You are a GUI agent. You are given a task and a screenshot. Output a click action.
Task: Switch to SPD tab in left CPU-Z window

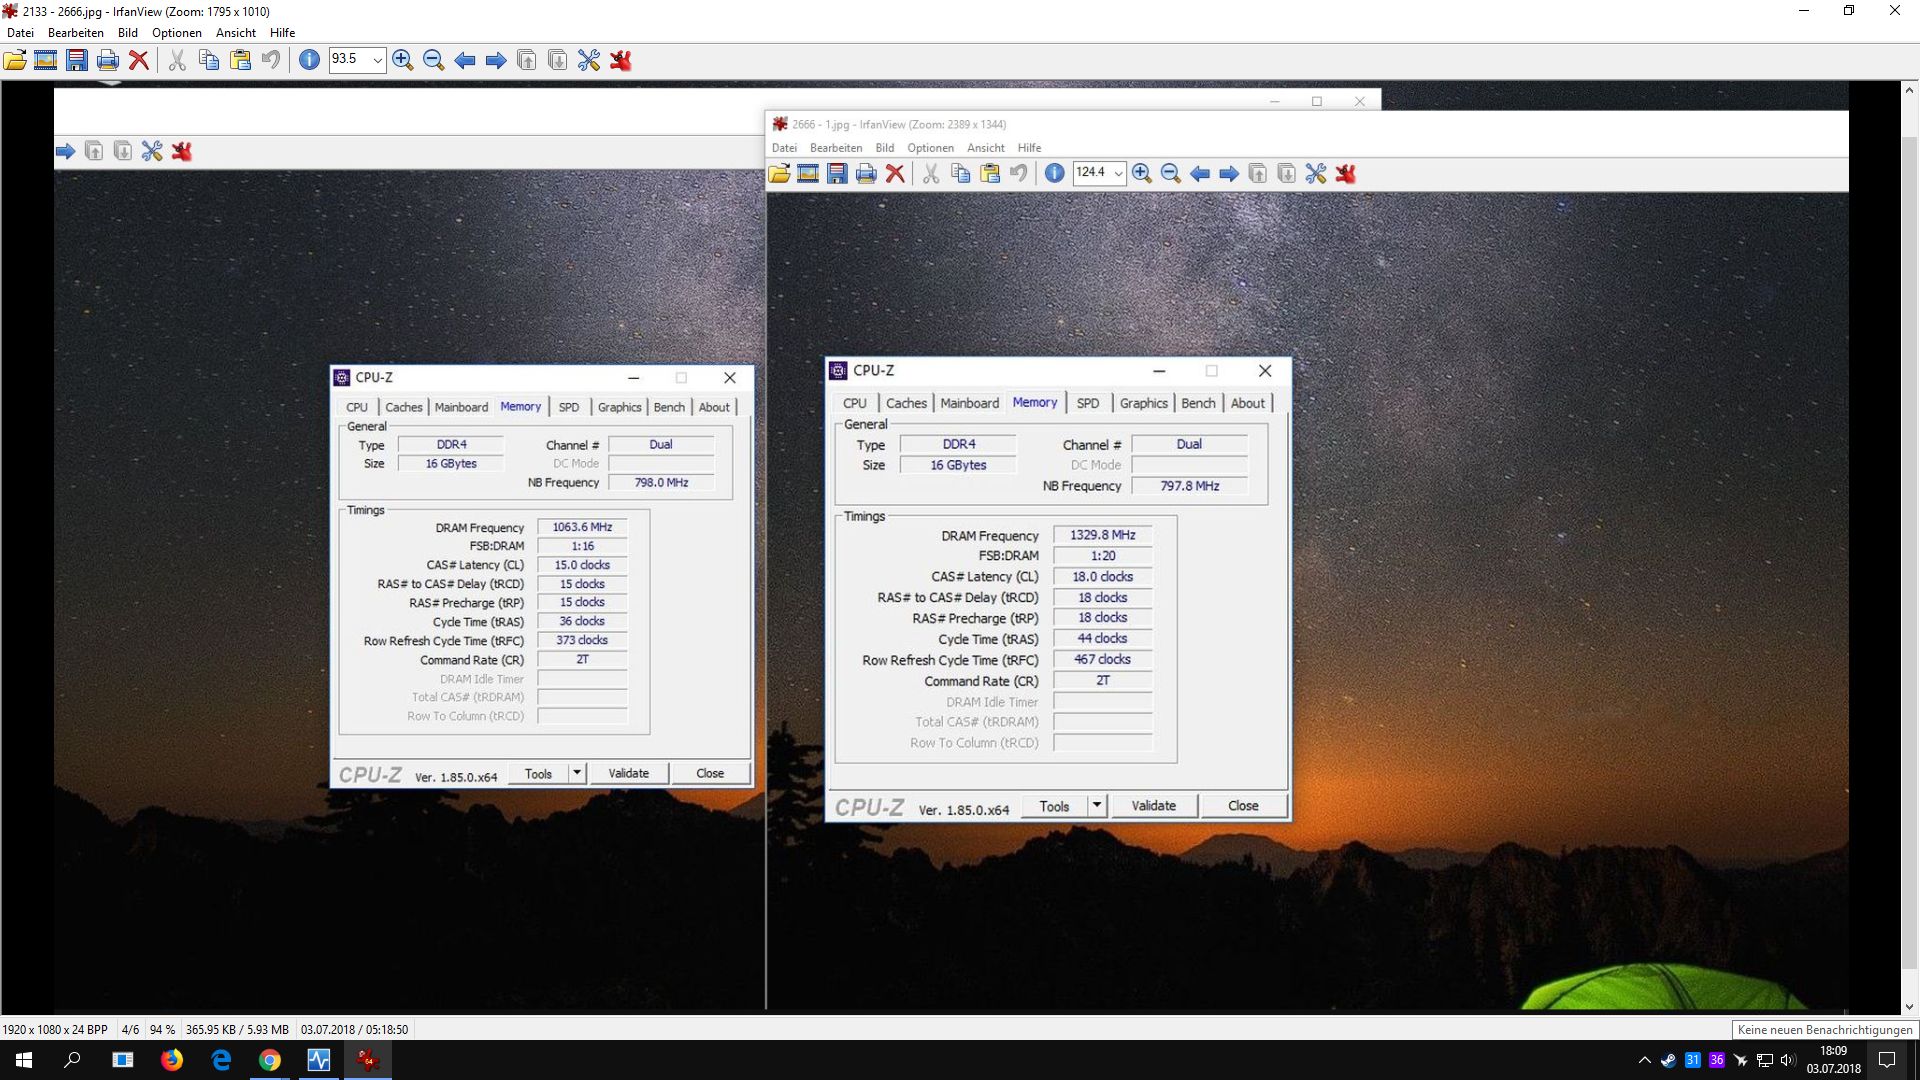(568, 407)
